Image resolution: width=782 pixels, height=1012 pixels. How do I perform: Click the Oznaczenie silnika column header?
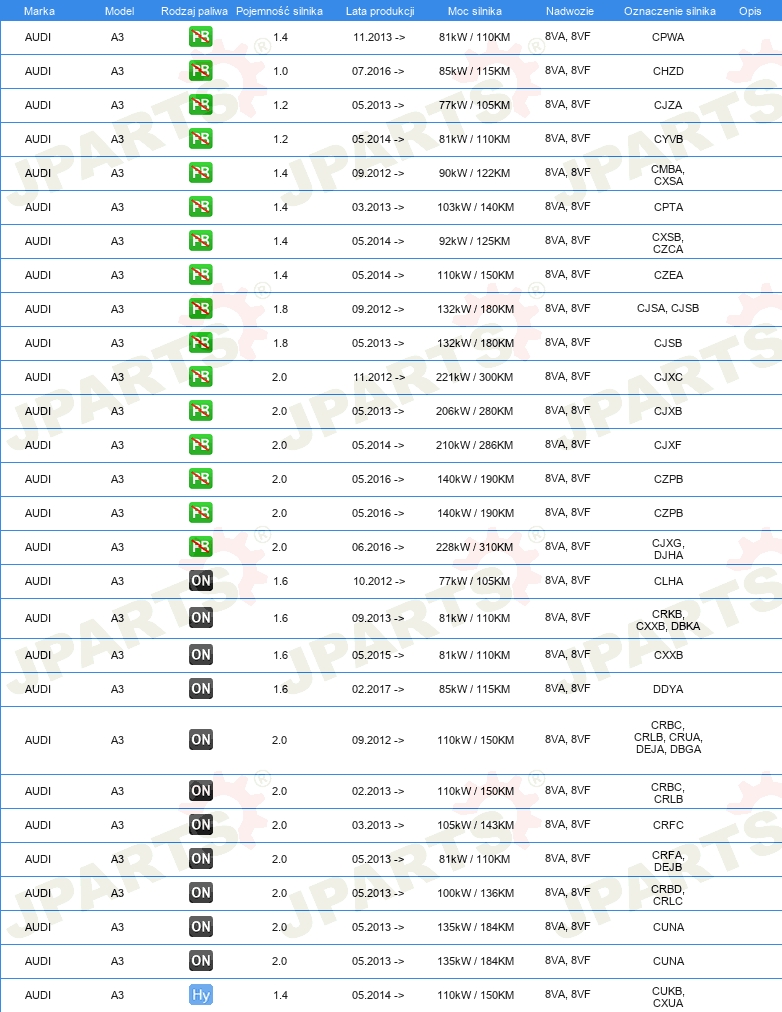pos(670,11)
